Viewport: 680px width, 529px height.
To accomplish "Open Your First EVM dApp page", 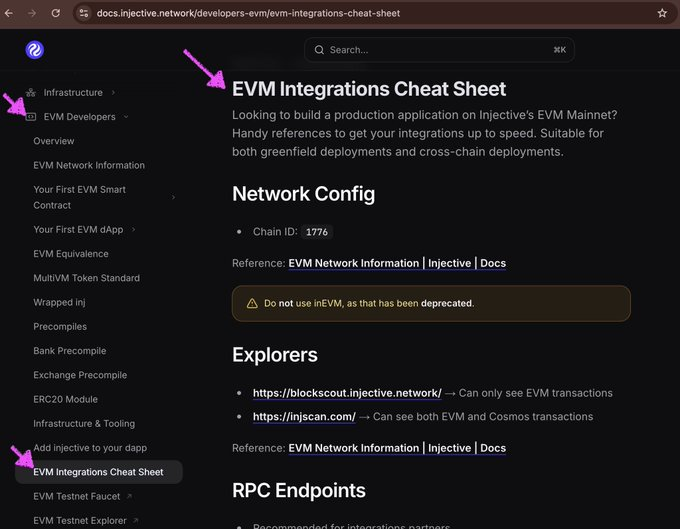I will pyautogui.click(x=78, y=229).
